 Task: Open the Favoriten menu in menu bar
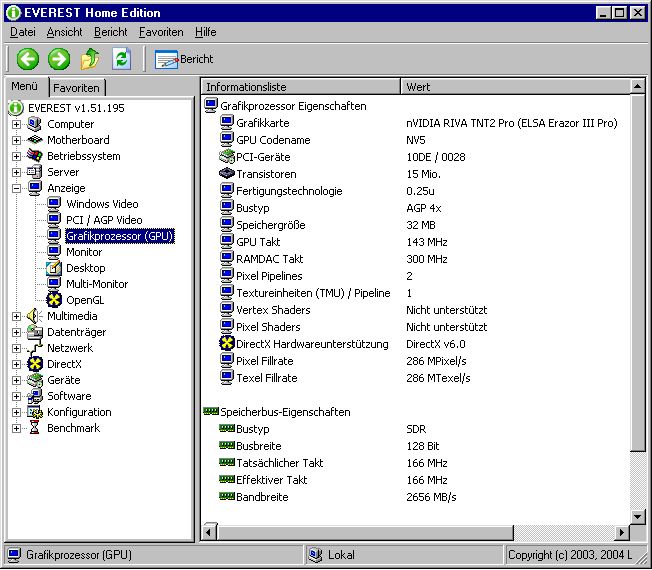tap(161, 32)
